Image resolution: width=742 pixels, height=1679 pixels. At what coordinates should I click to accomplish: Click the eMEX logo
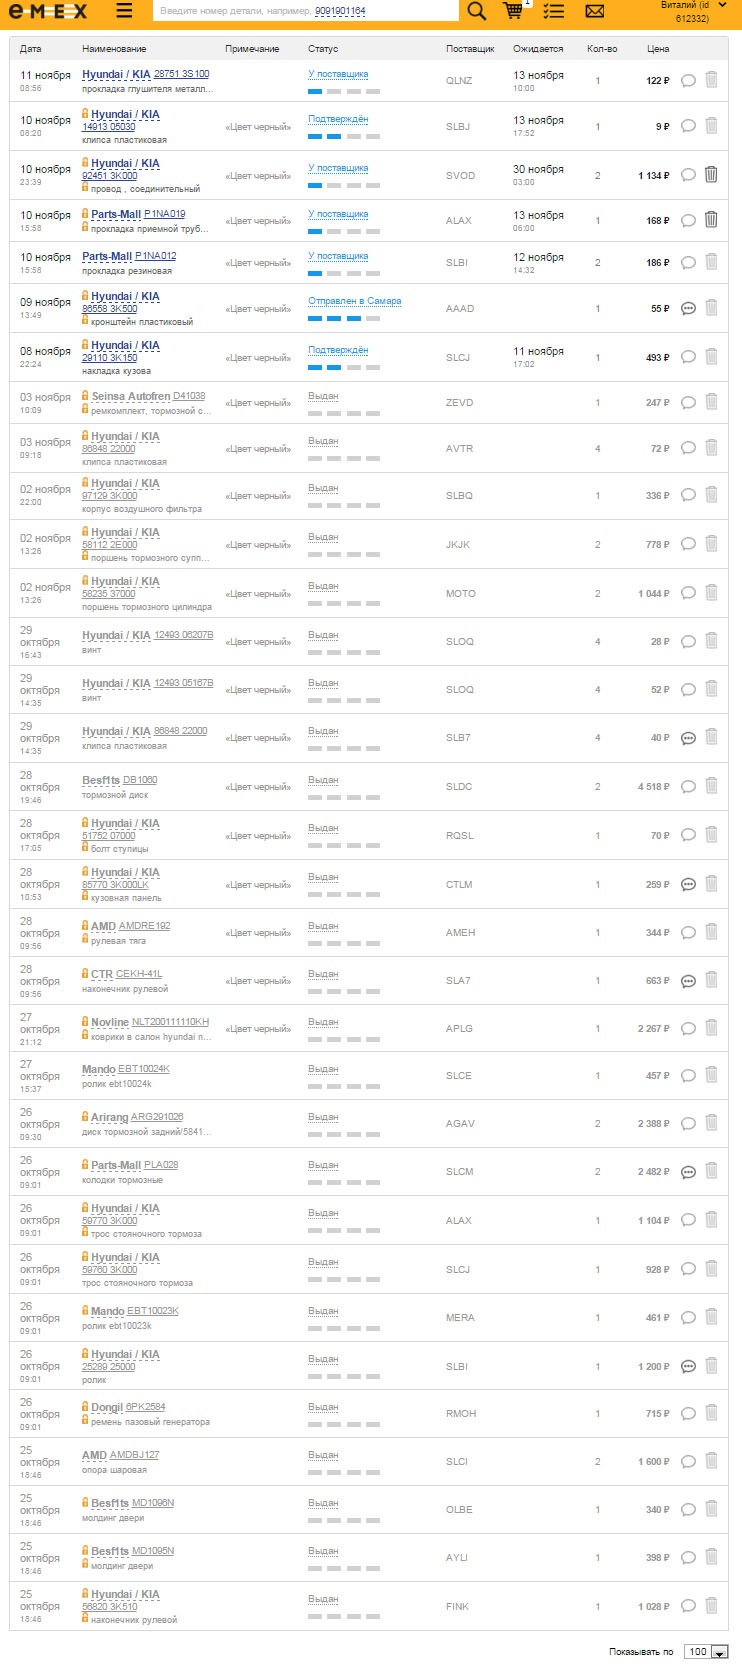click(x=48, y=11)
